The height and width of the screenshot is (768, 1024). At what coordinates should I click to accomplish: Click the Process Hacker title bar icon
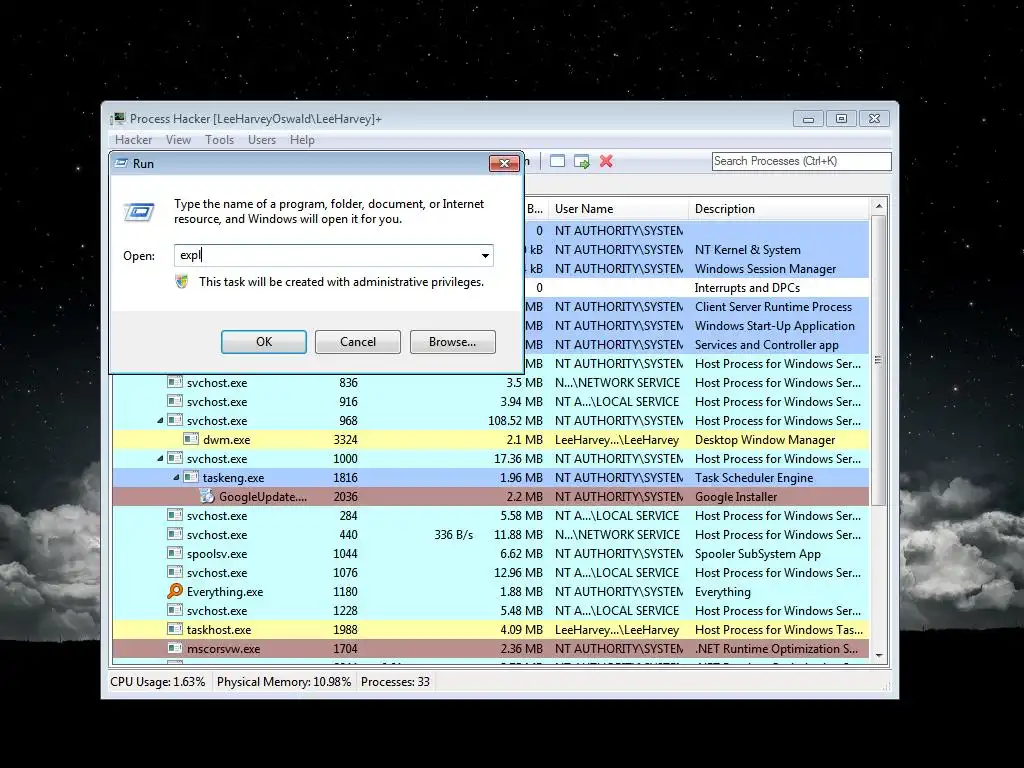coord(118,118)
